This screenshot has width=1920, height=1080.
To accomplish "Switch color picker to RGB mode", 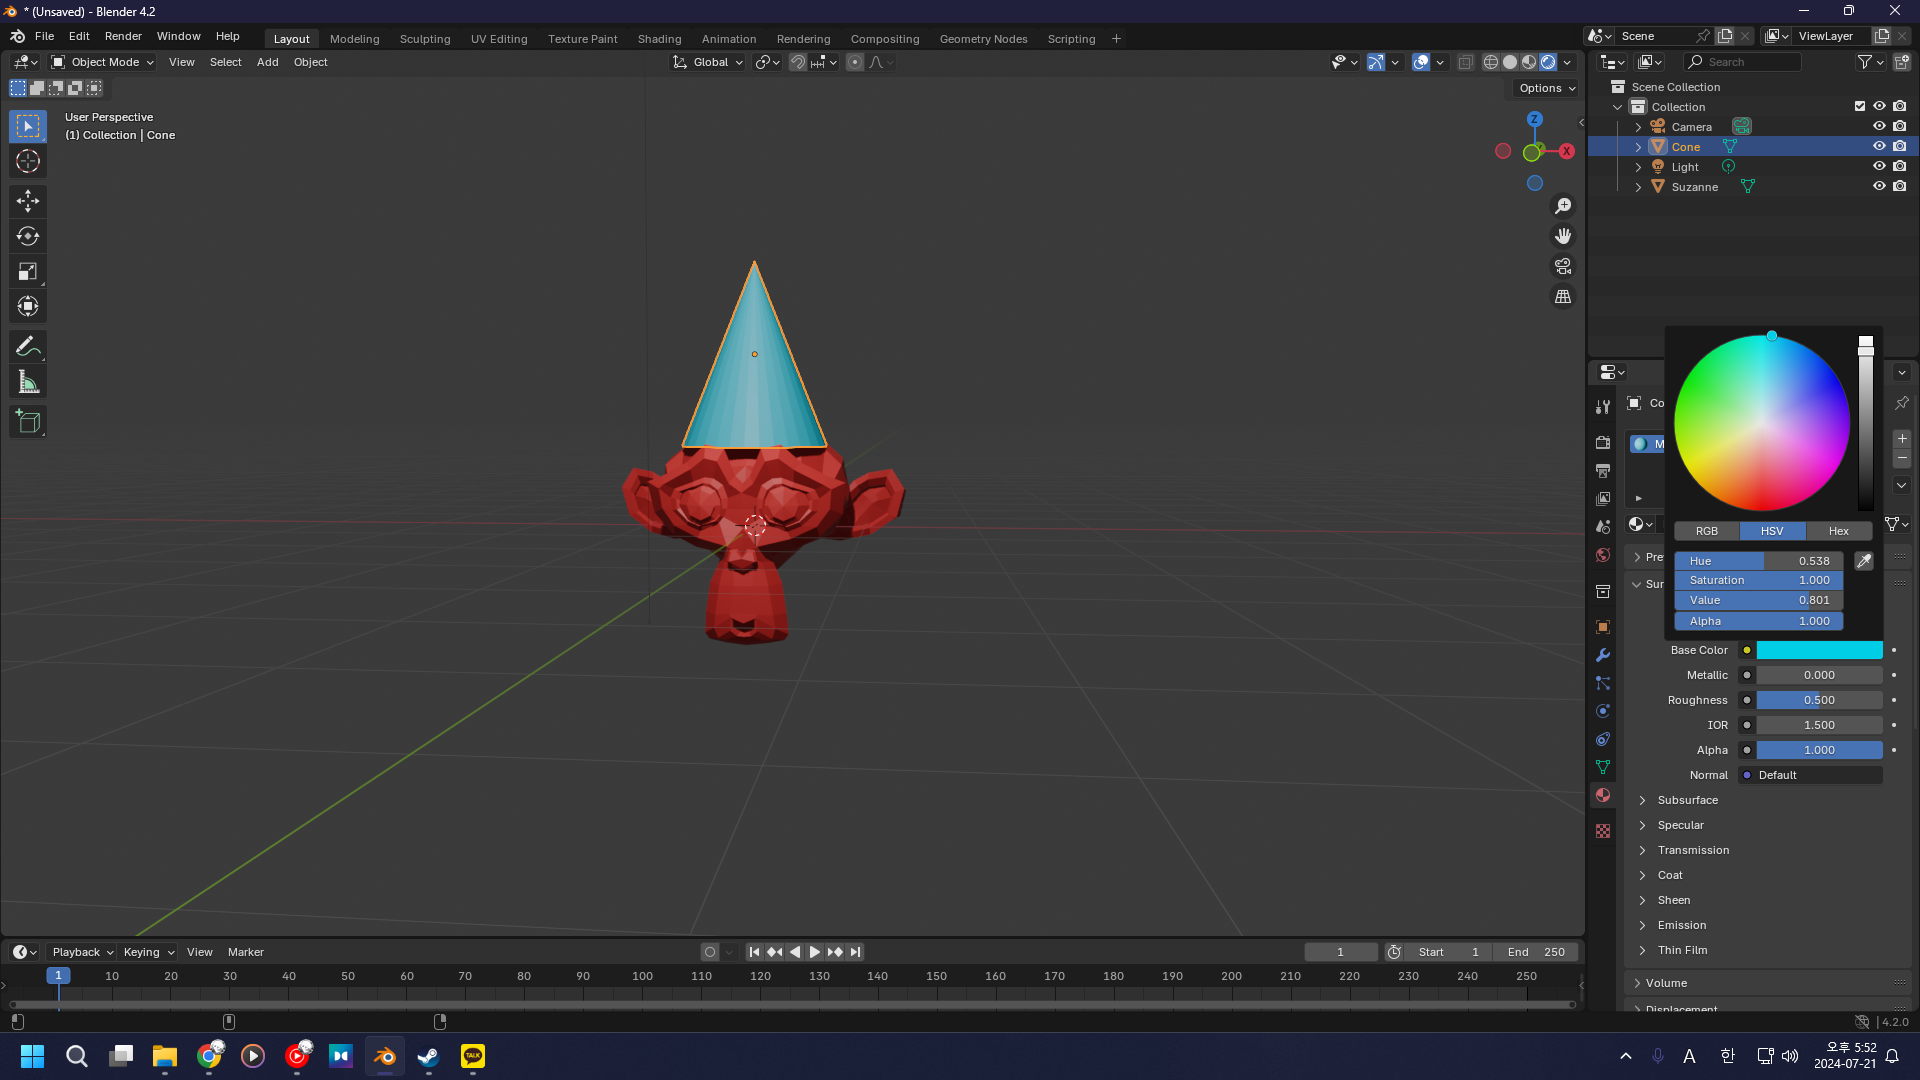I will [1706, 531].
